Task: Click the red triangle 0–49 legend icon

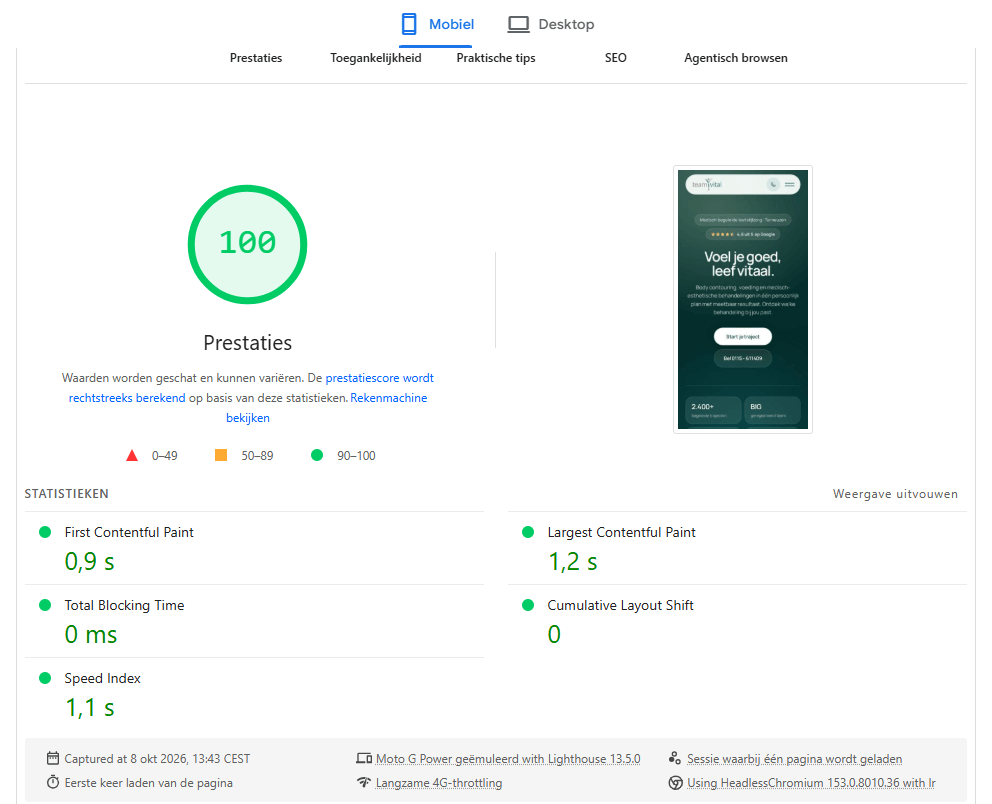Action: pos(132,455)
